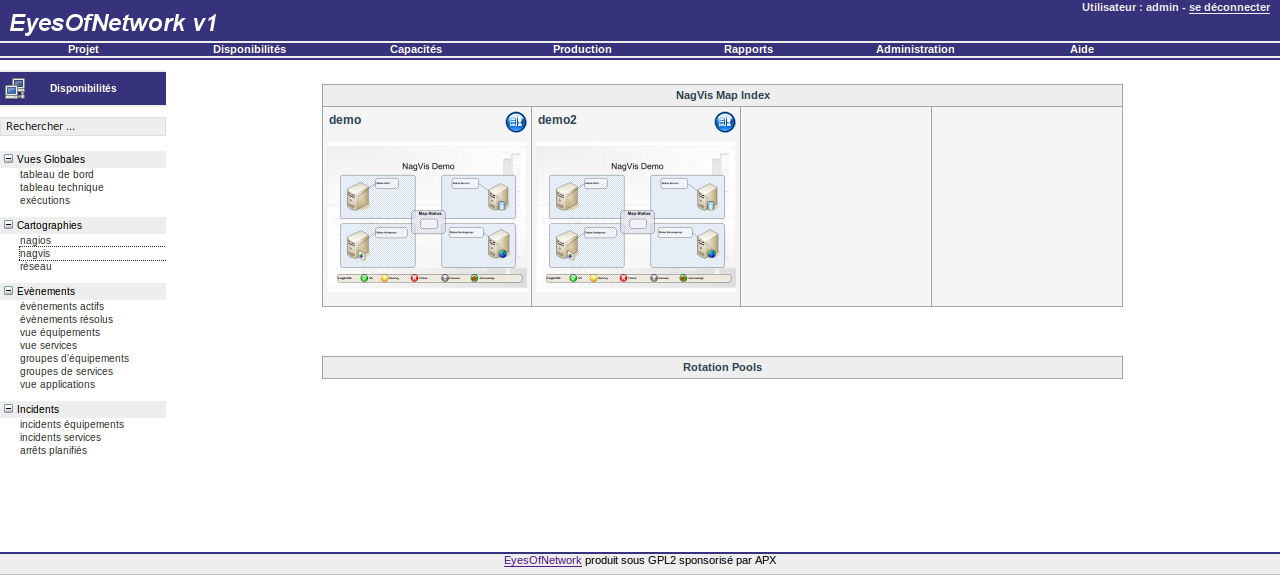Open the Aide menu

pyautogui.click(x=1082, y=49)
